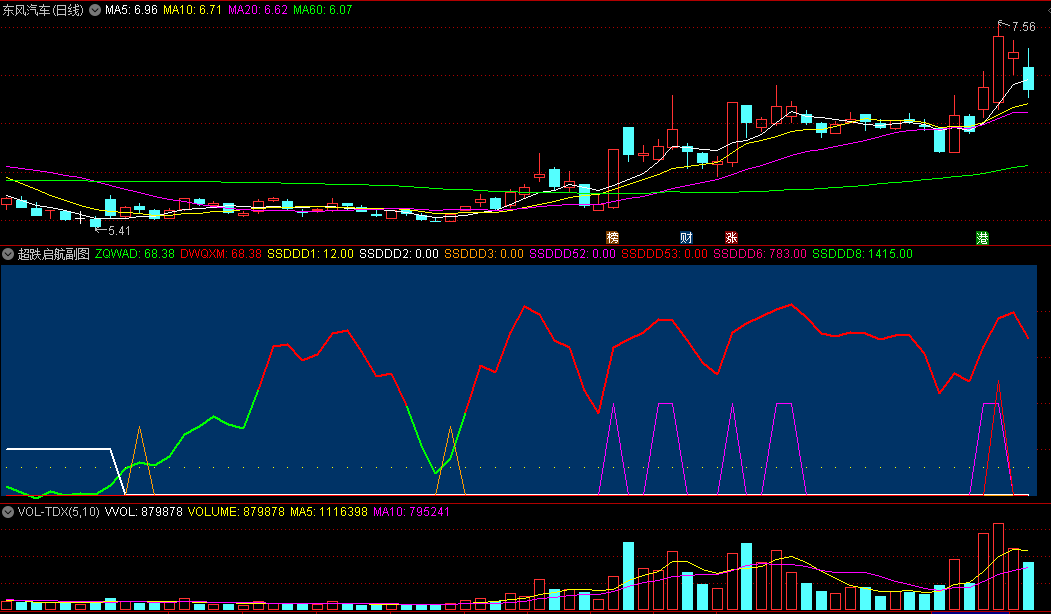Screen dimensions: 1051x614
Task: Select the MA60: 6.07 label
Action: tap(322, 10)
